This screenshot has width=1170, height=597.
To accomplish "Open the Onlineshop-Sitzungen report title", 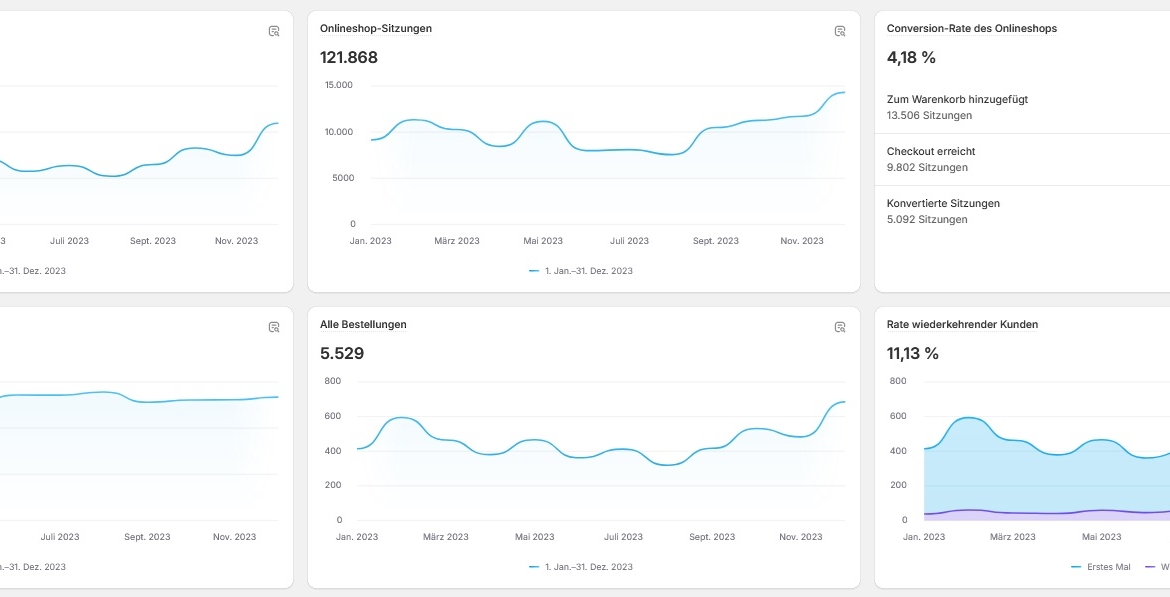I will coord(376,28).
